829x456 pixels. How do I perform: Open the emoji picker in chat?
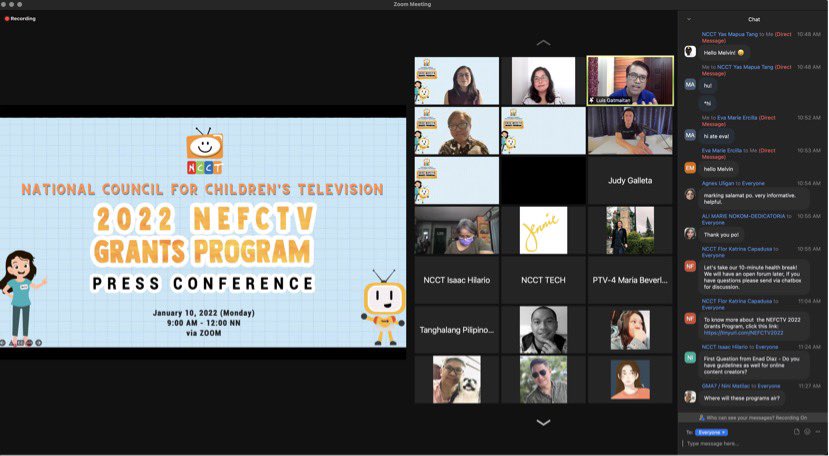(x=807, y=432)
